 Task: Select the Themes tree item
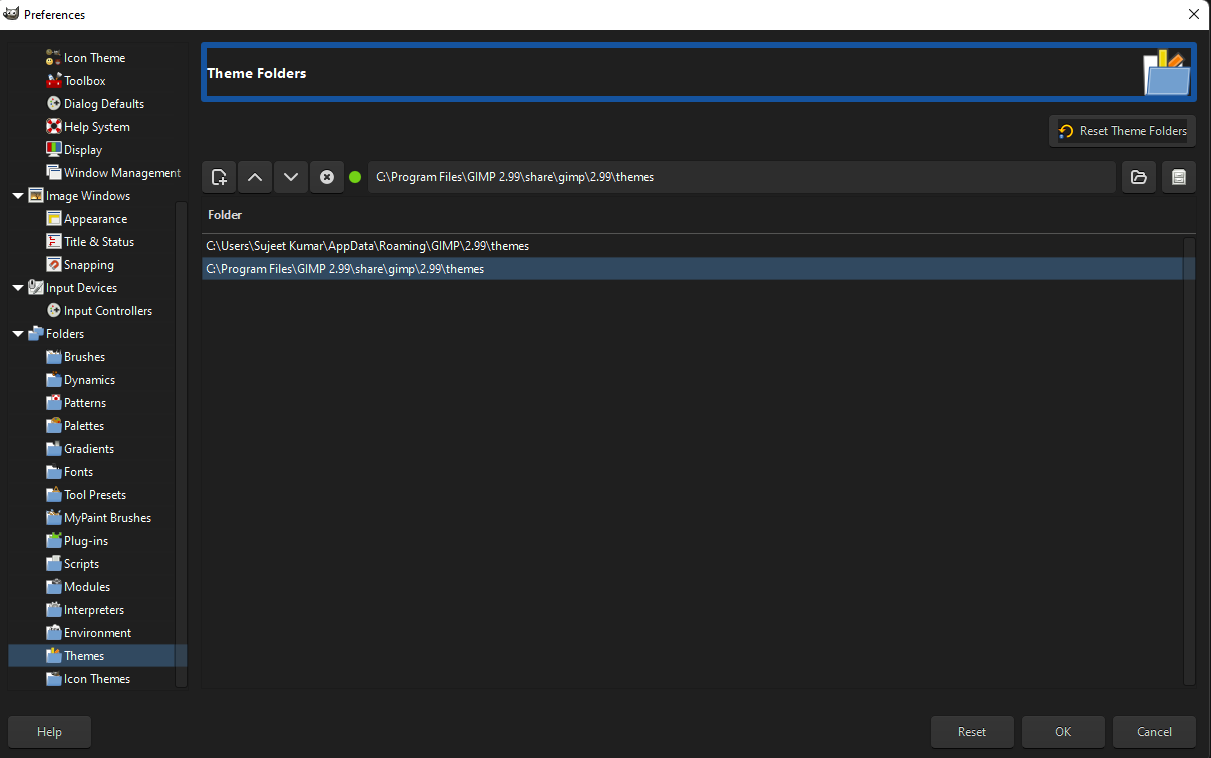click(97, 656)
